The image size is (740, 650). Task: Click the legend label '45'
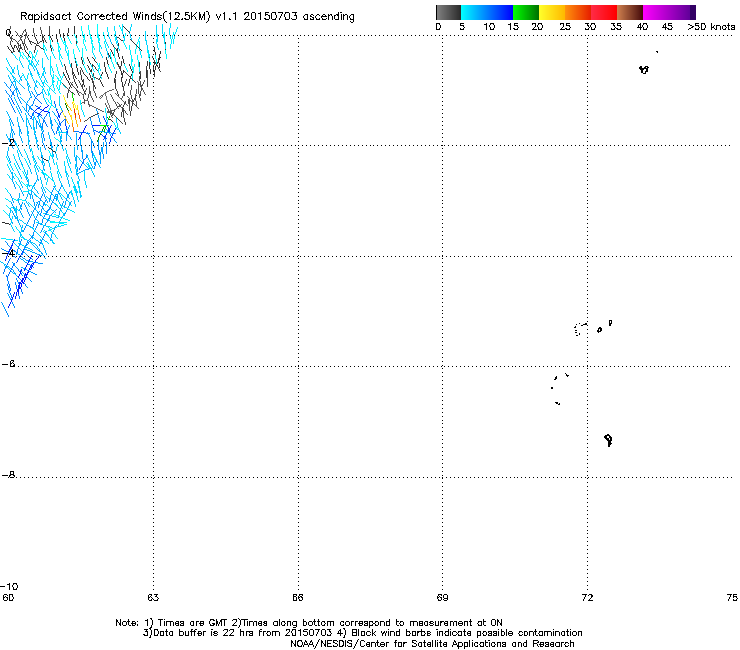pyautogui.click(x=667, y=27)
